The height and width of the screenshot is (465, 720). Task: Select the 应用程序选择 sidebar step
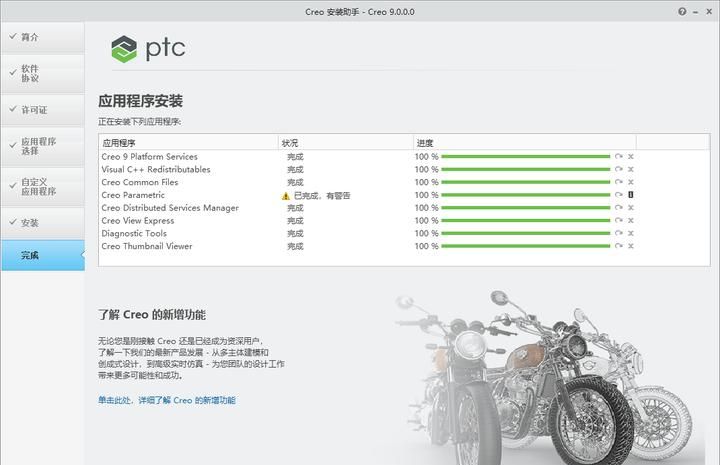[x=43, y=146]
